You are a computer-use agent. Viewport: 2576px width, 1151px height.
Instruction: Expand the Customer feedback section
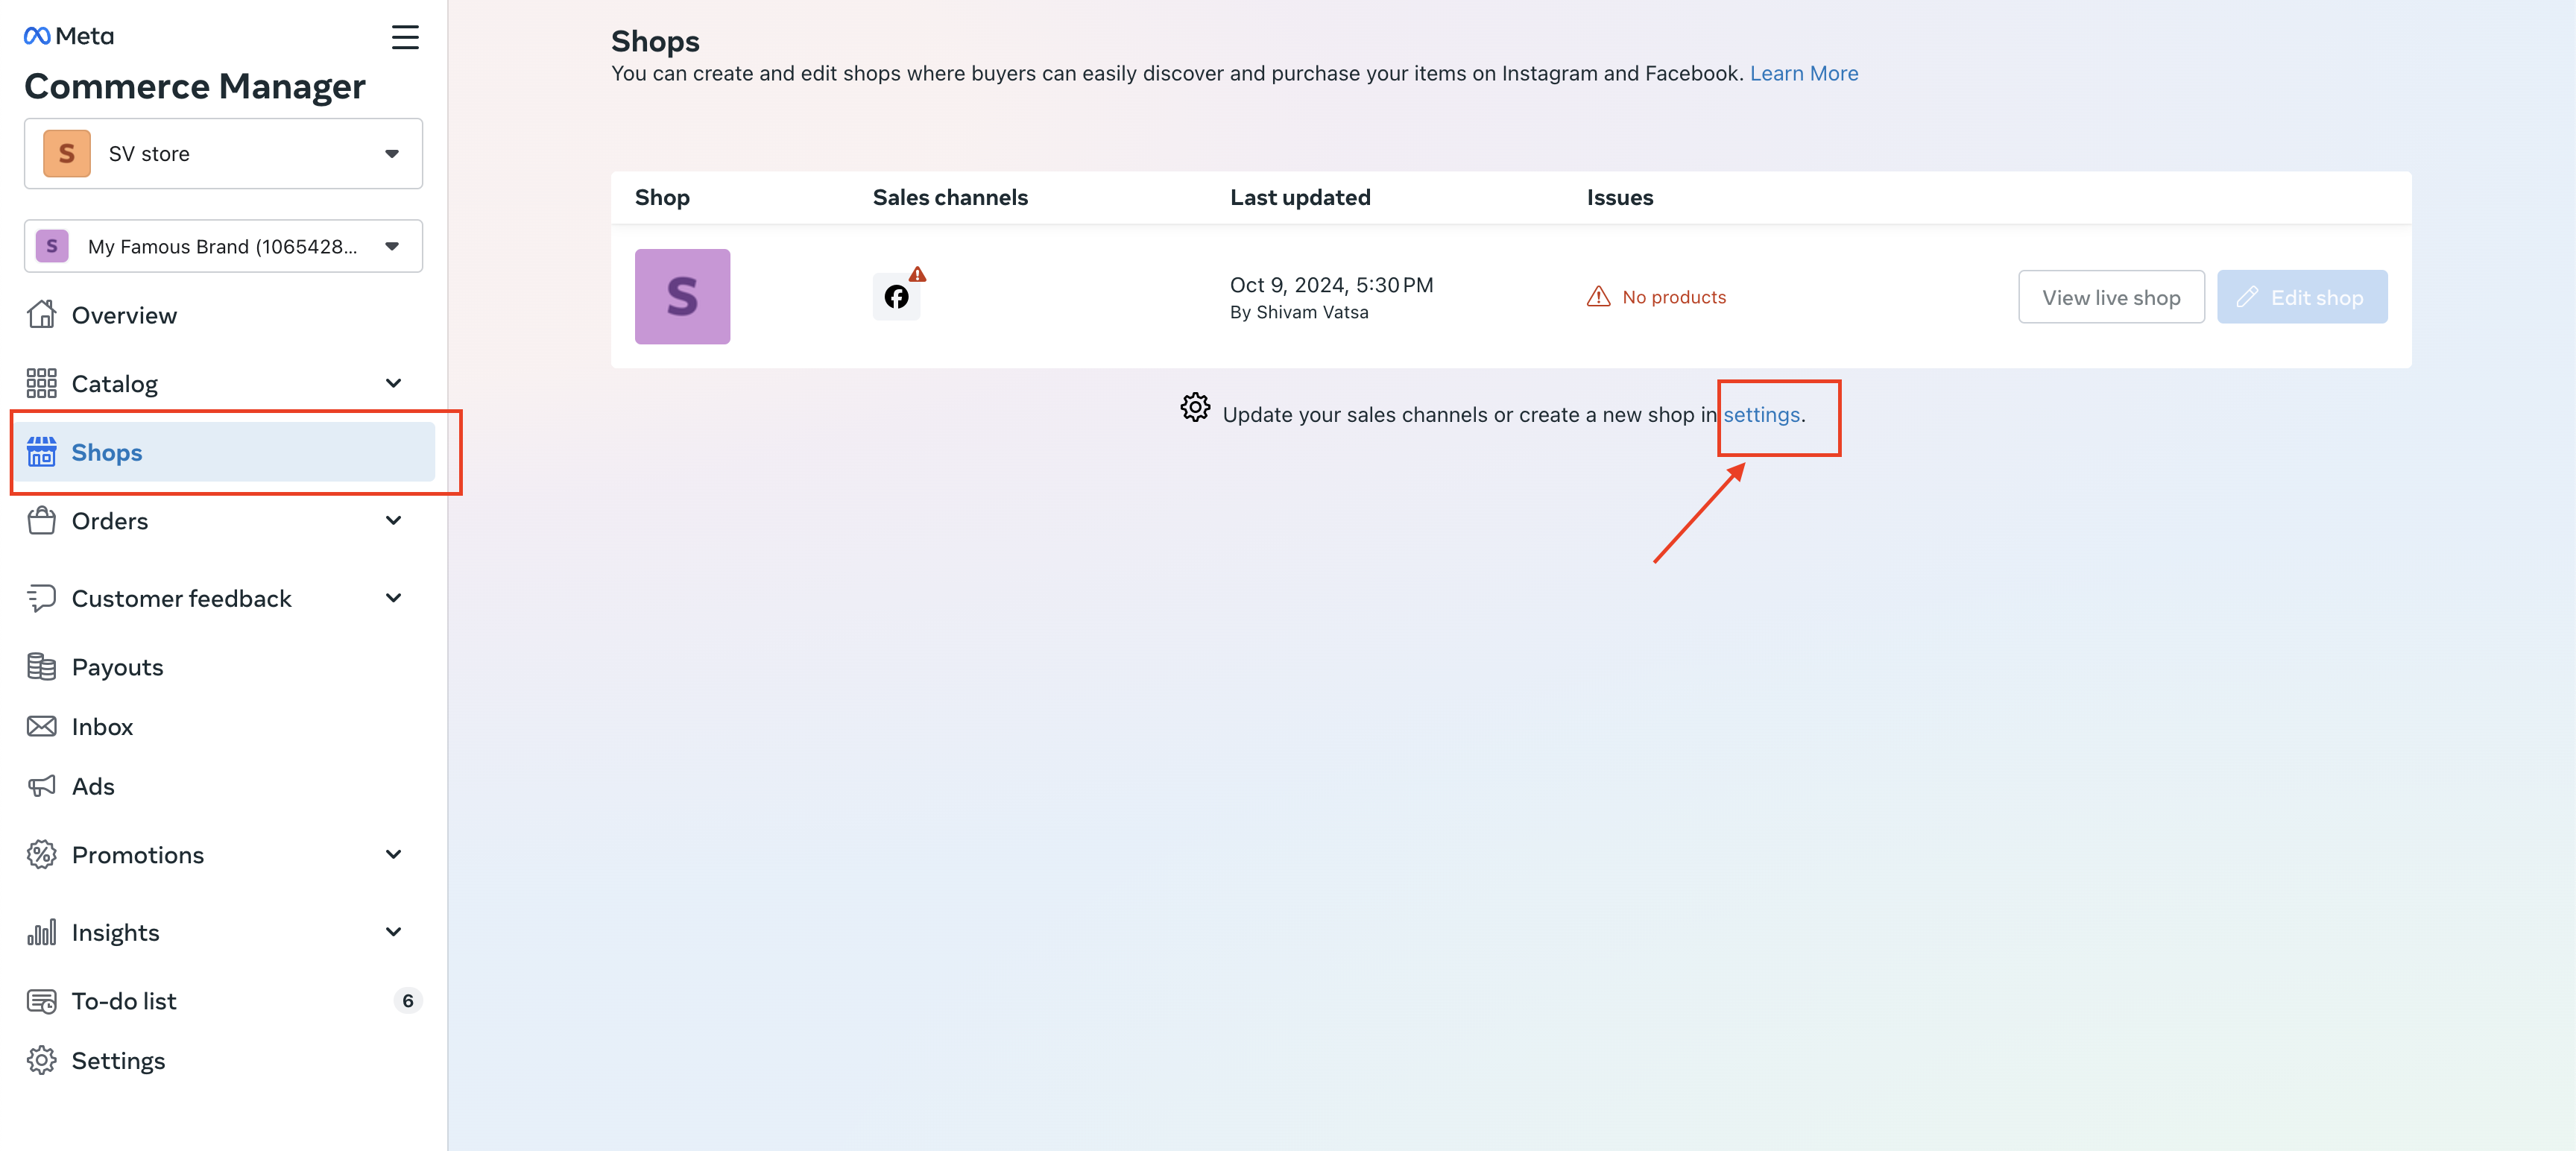pos(393,598)
